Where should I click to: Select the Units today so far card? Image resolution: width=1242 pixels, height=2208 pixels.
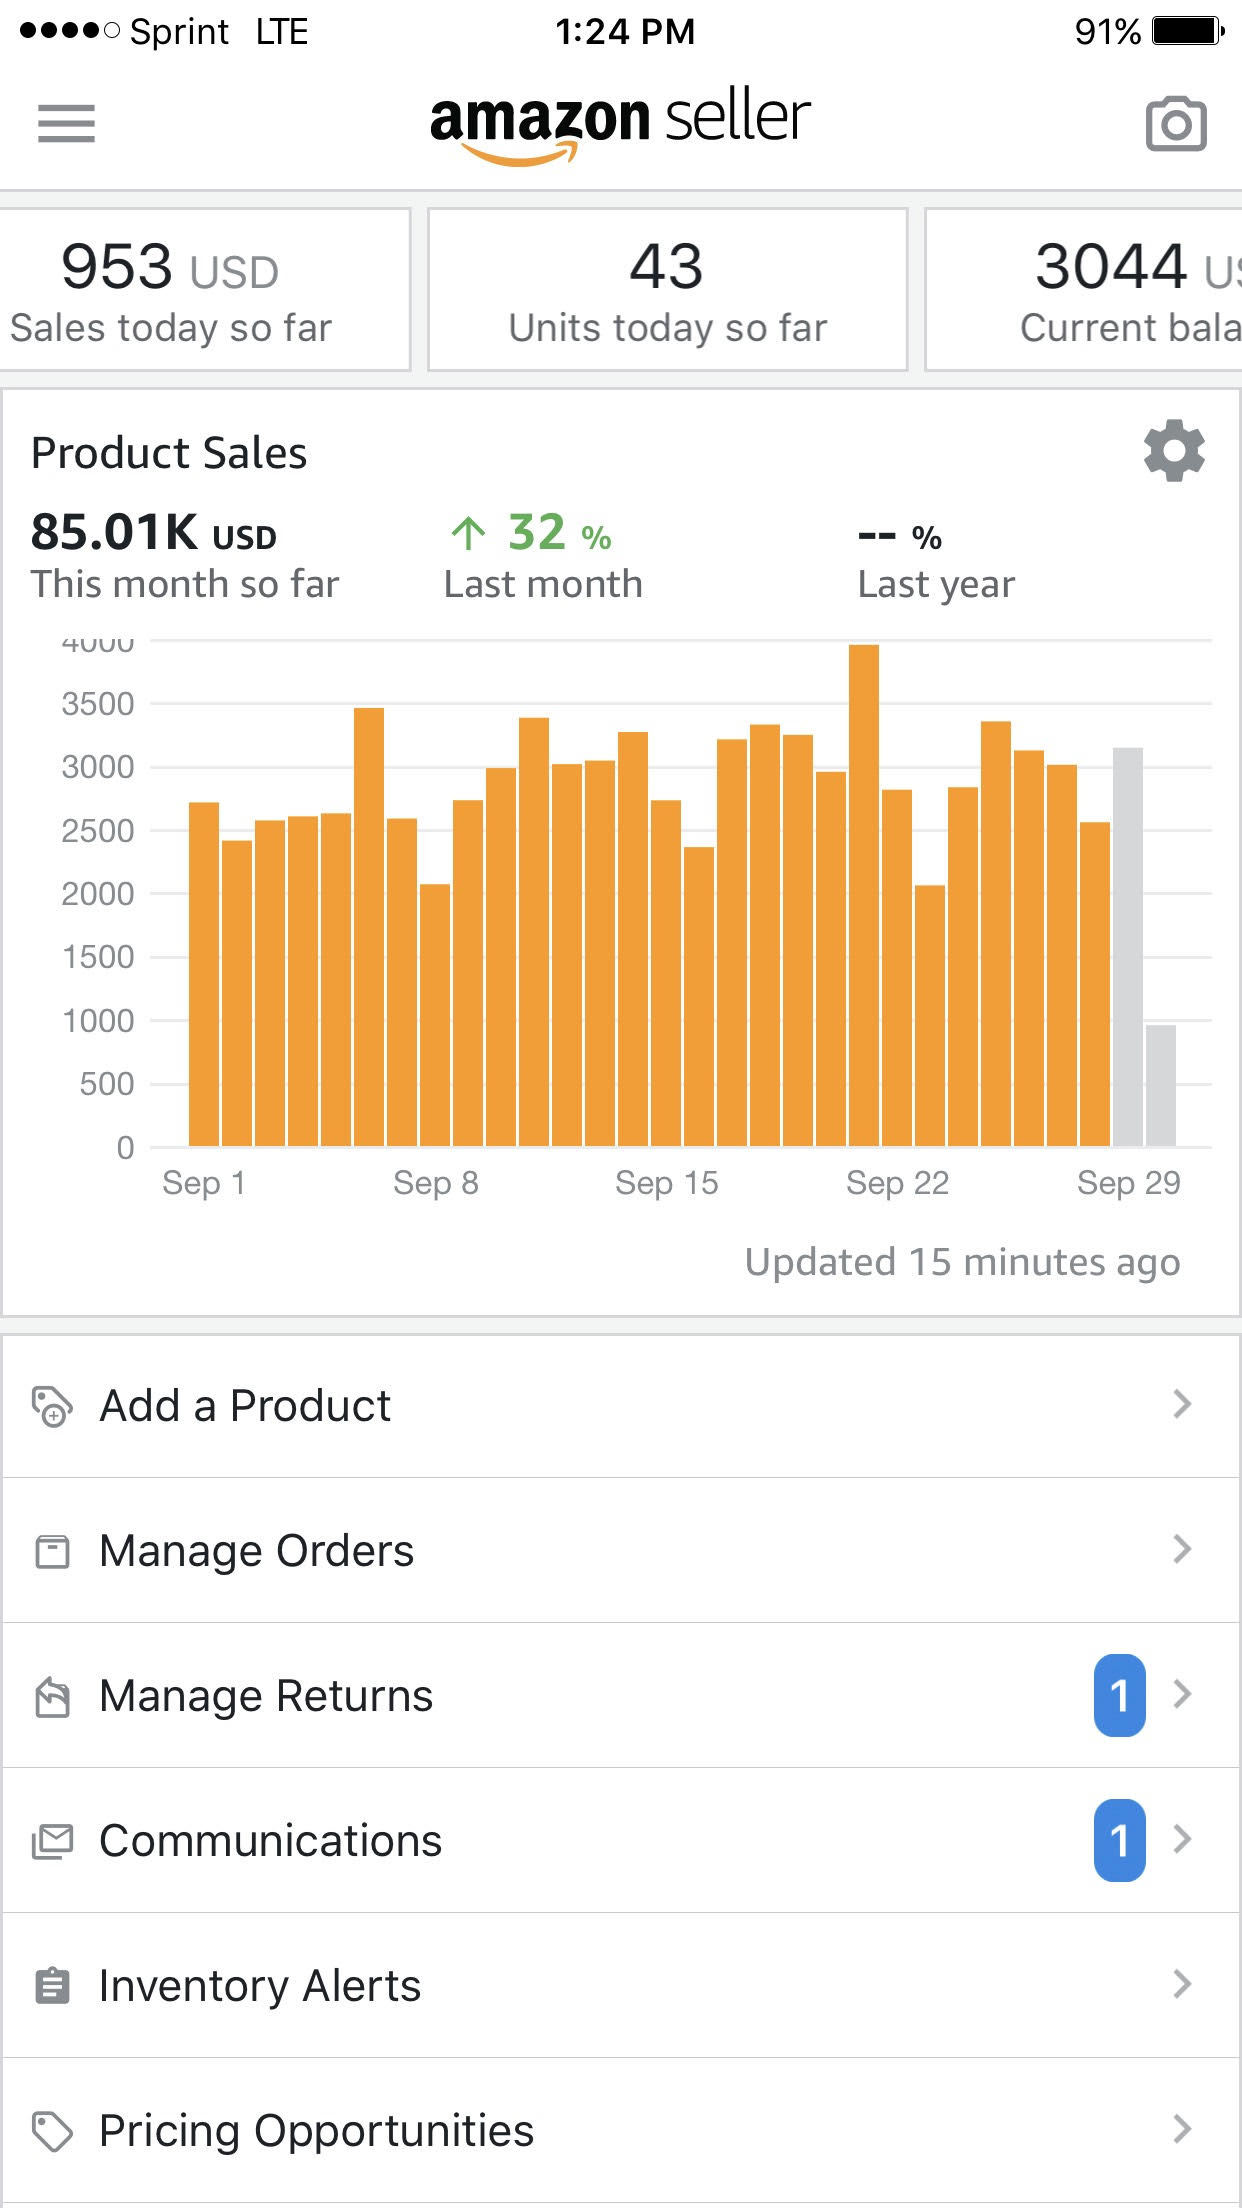click(667, 290)
